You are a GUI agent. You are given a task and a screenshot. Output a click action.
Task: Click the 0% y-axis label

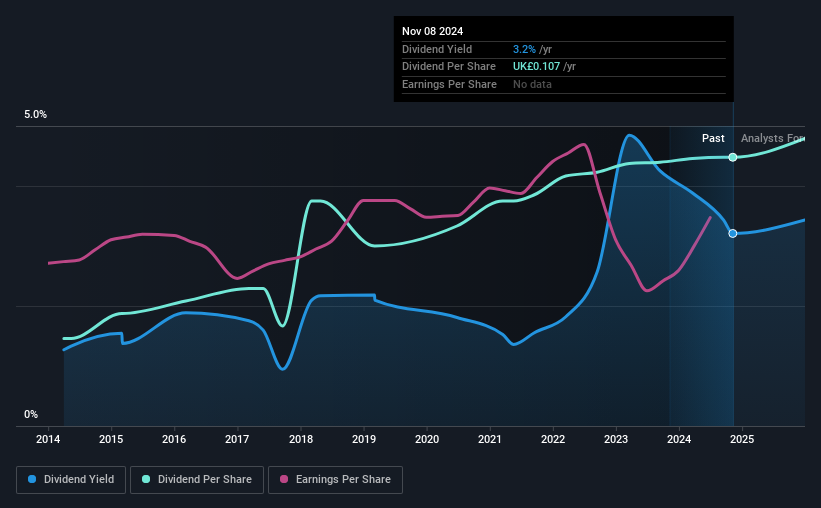click(x=31, y=414)
